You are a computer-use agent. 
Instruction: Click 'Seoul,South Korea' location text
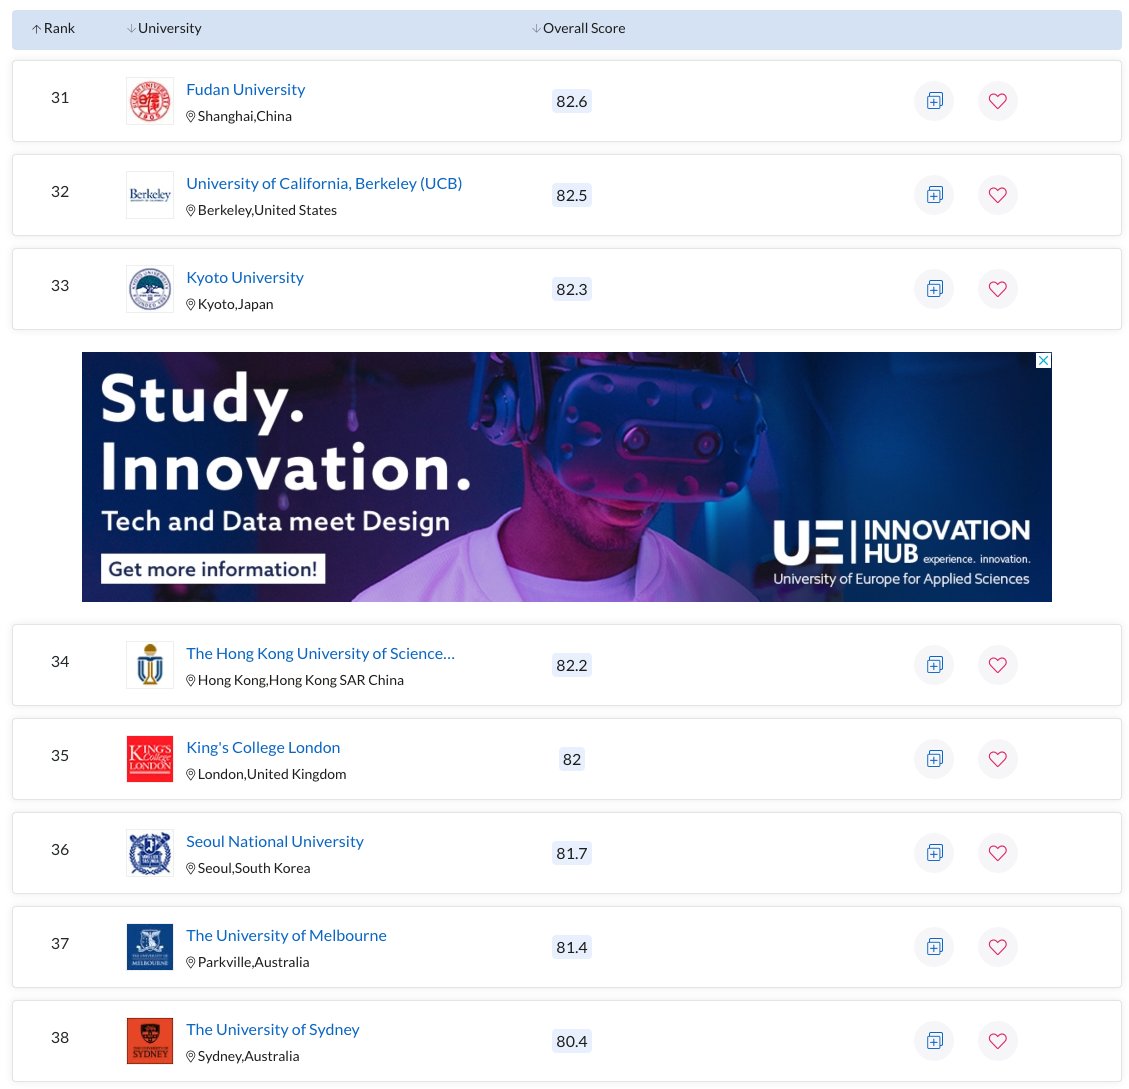(x=254, y=868)
